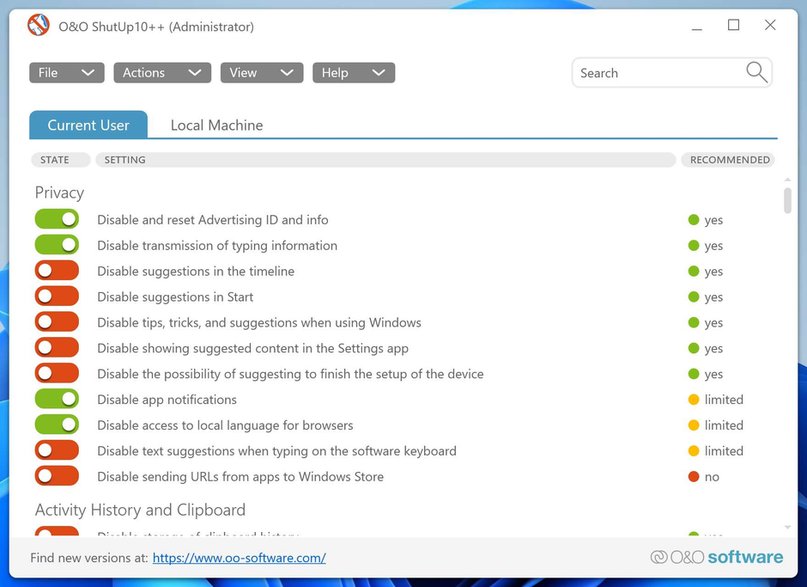The height and width of the screenshot is (587, 807).
Task: Click the search magnifying glass icon
Action: (757, 73)
